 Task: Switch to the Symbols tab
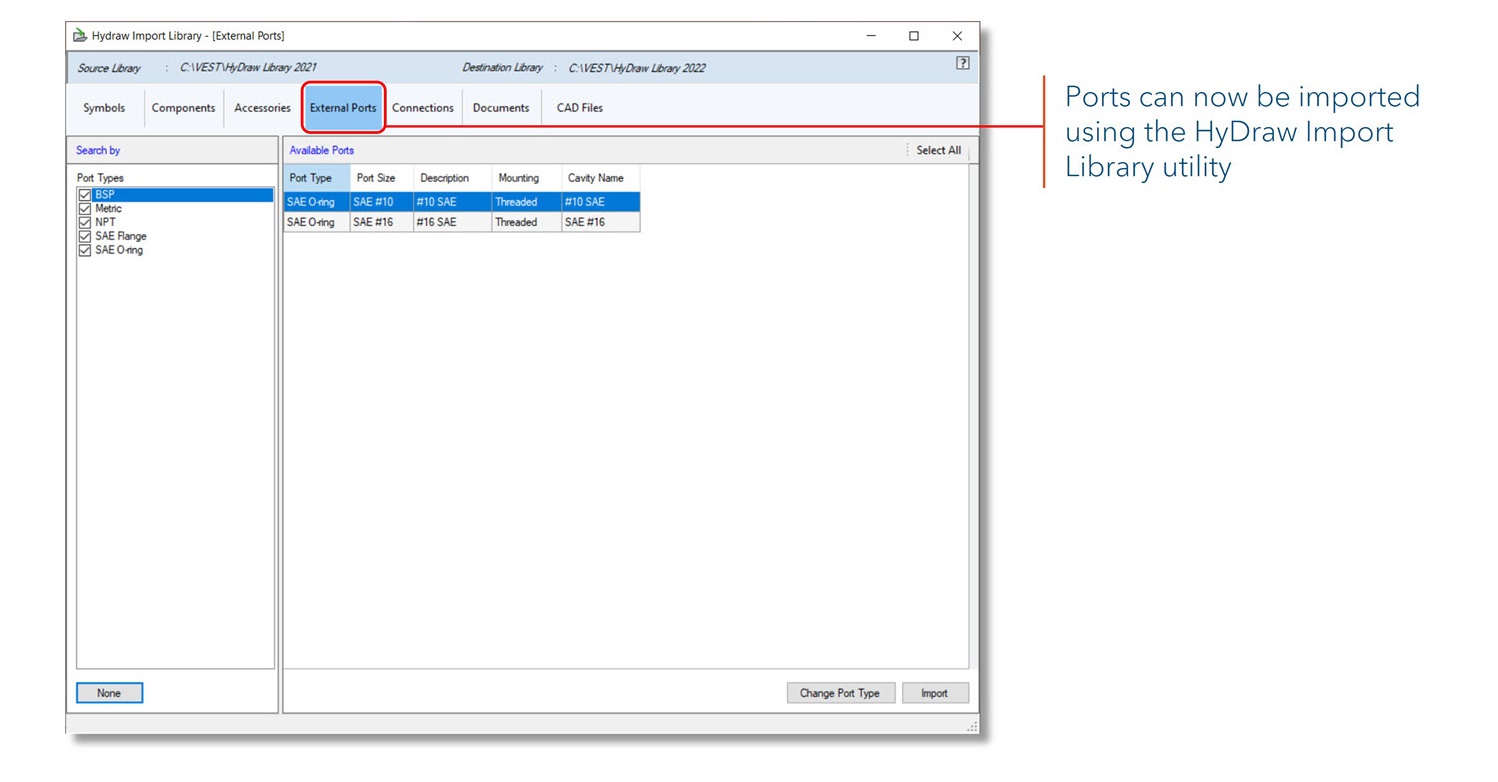click(104, 108)
